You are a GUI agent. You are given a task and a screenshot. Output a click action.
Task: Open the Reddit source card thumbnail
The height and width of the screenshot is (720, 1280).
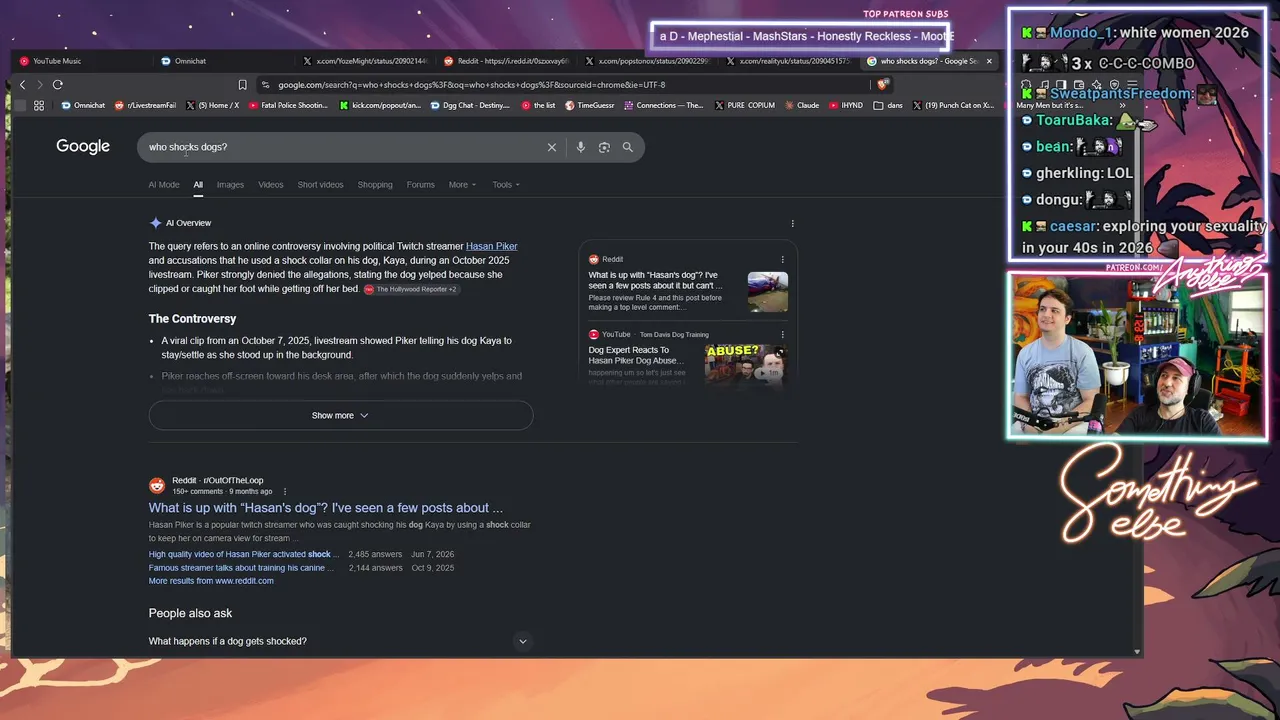768,292
